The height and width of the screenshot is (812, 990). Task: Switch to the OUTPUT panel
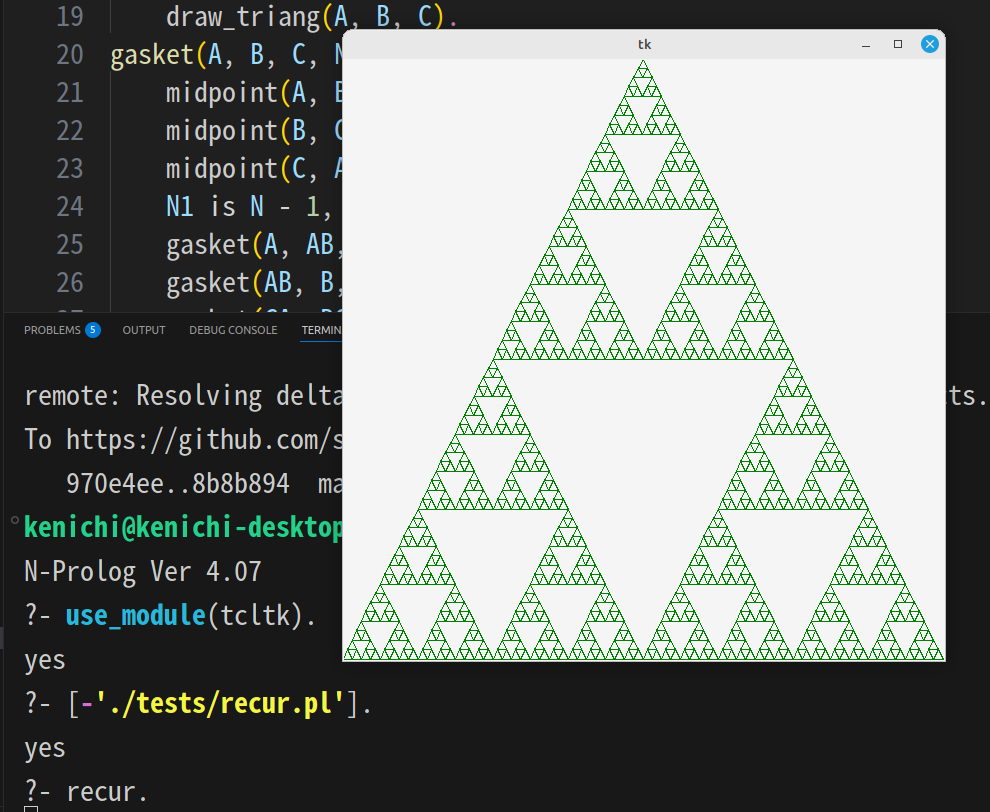tap(143, 329)
